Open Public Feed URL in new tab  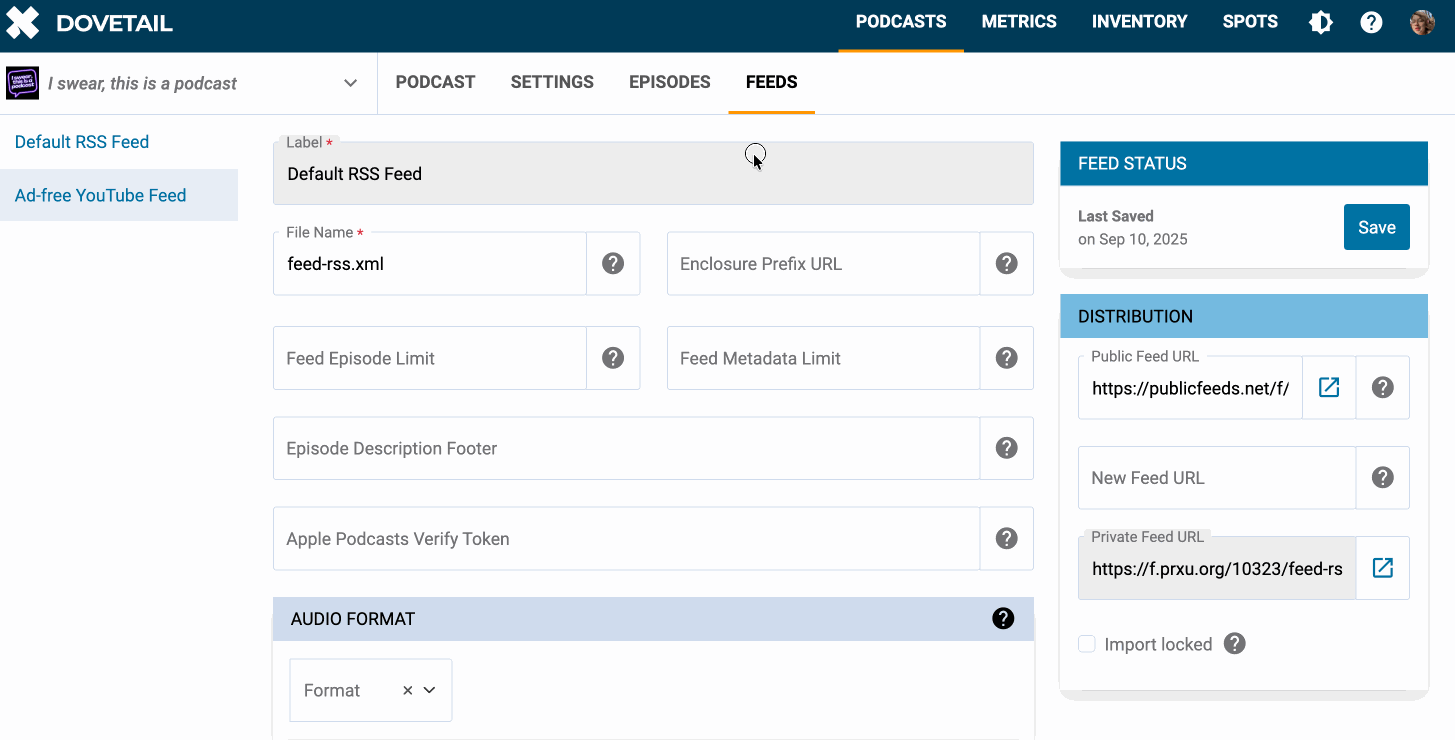pos(1329,388)
